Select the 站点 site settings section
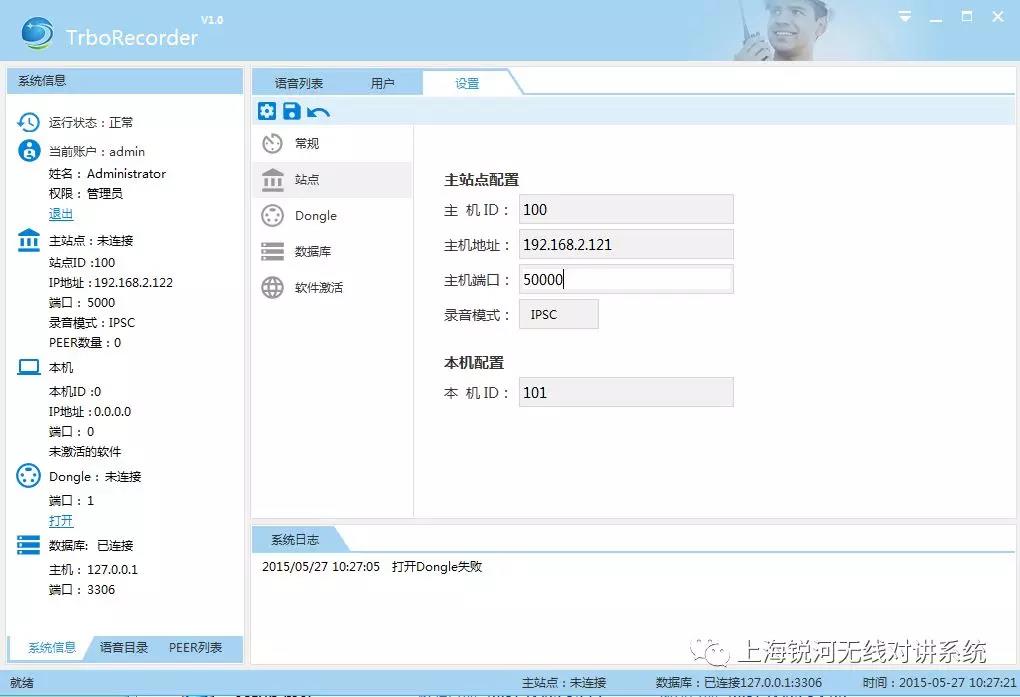1020x697 pixels. click(x=306, y=180)
